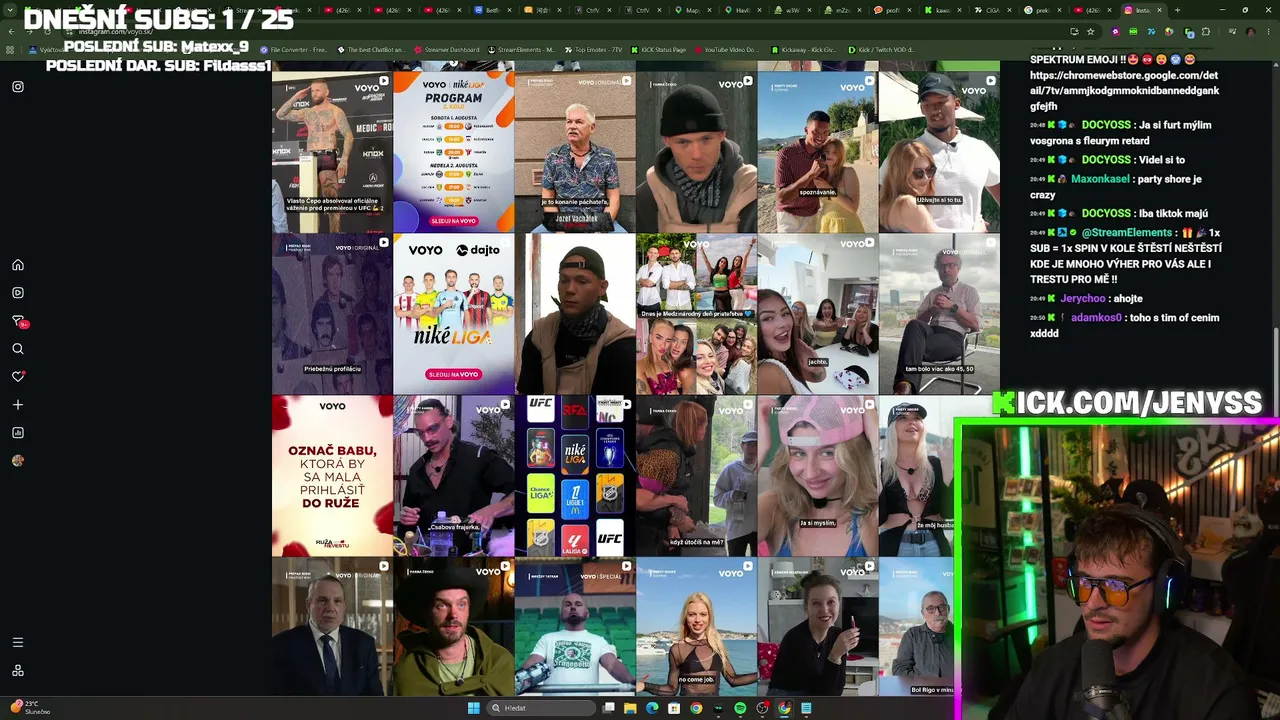The width and height of the screenshot is (1280, 720).
Task: Open the VOYO Special reel with green shirt
Action: click(x=575, y=627)
